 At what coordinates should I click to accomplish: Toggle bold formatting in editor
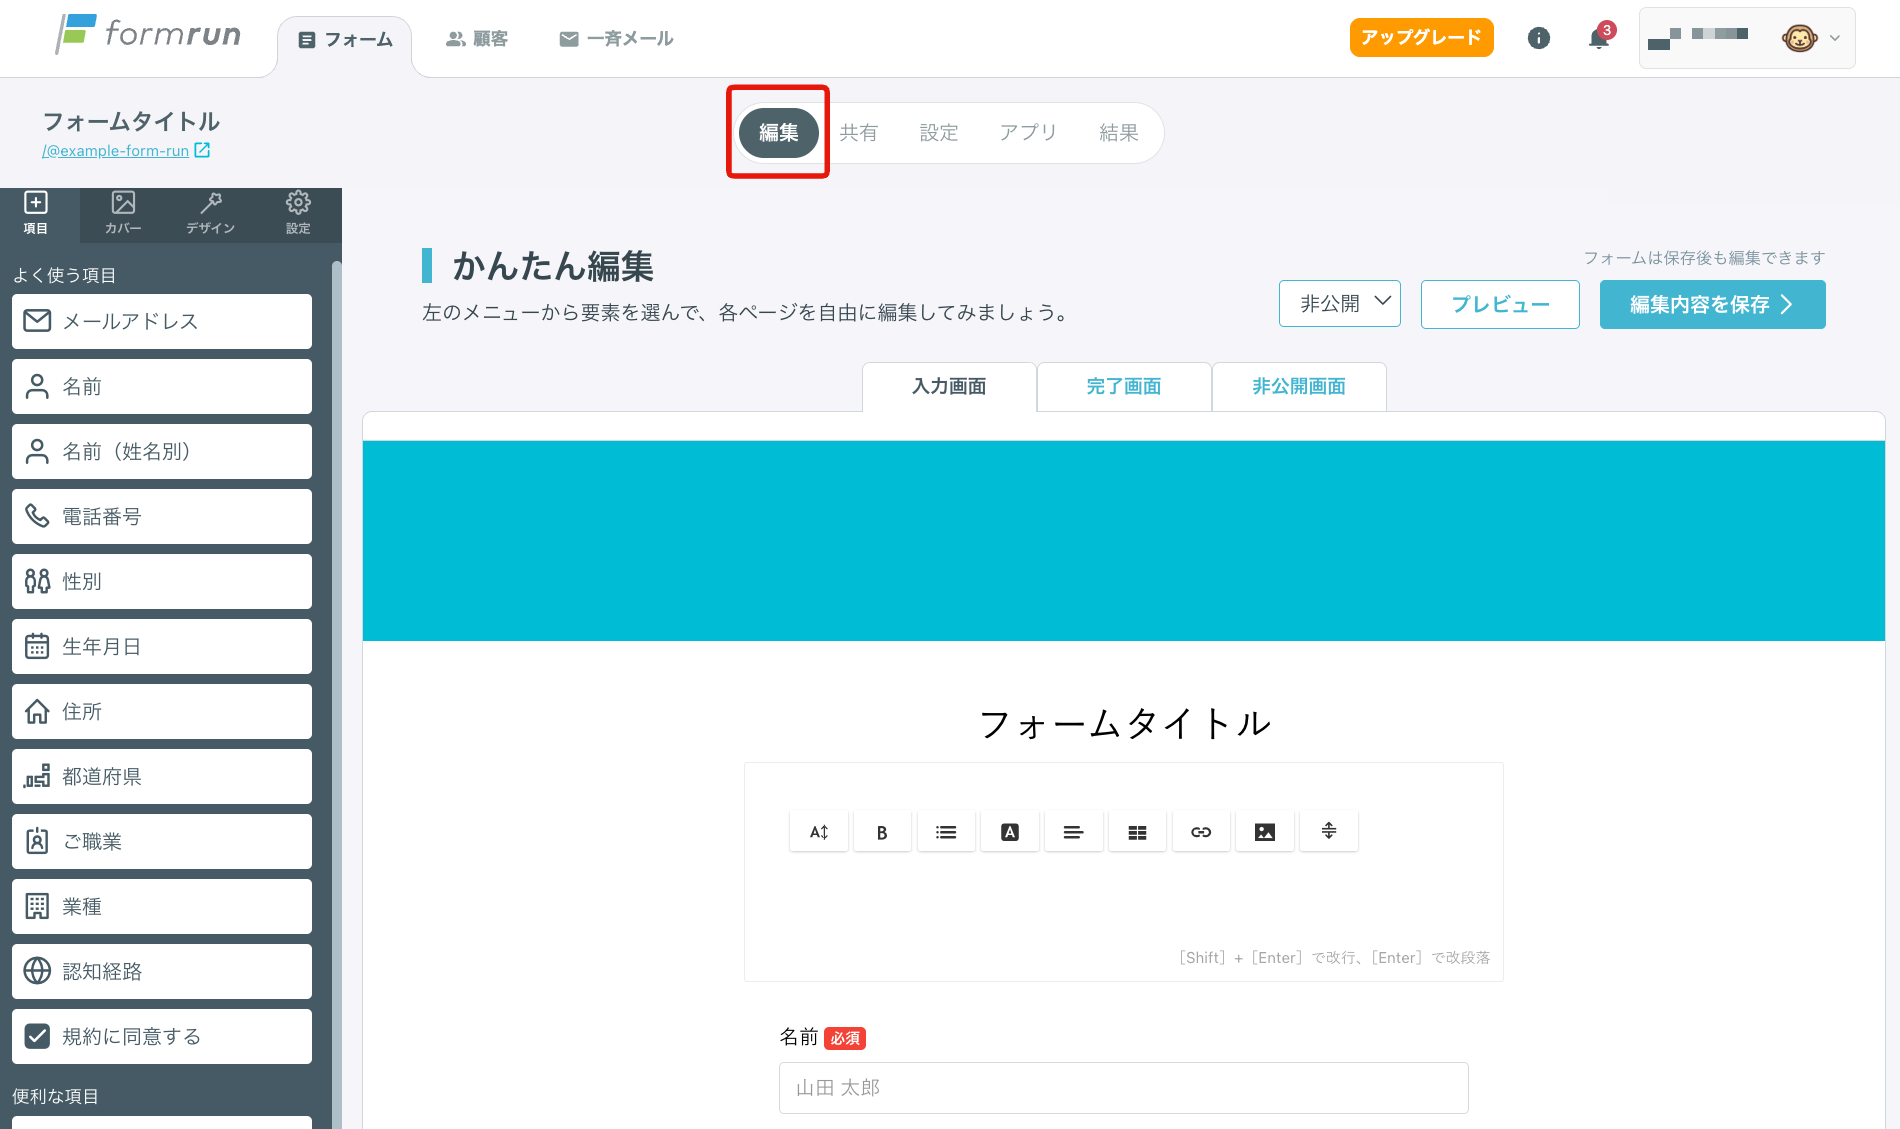click(x=882, y=832)
